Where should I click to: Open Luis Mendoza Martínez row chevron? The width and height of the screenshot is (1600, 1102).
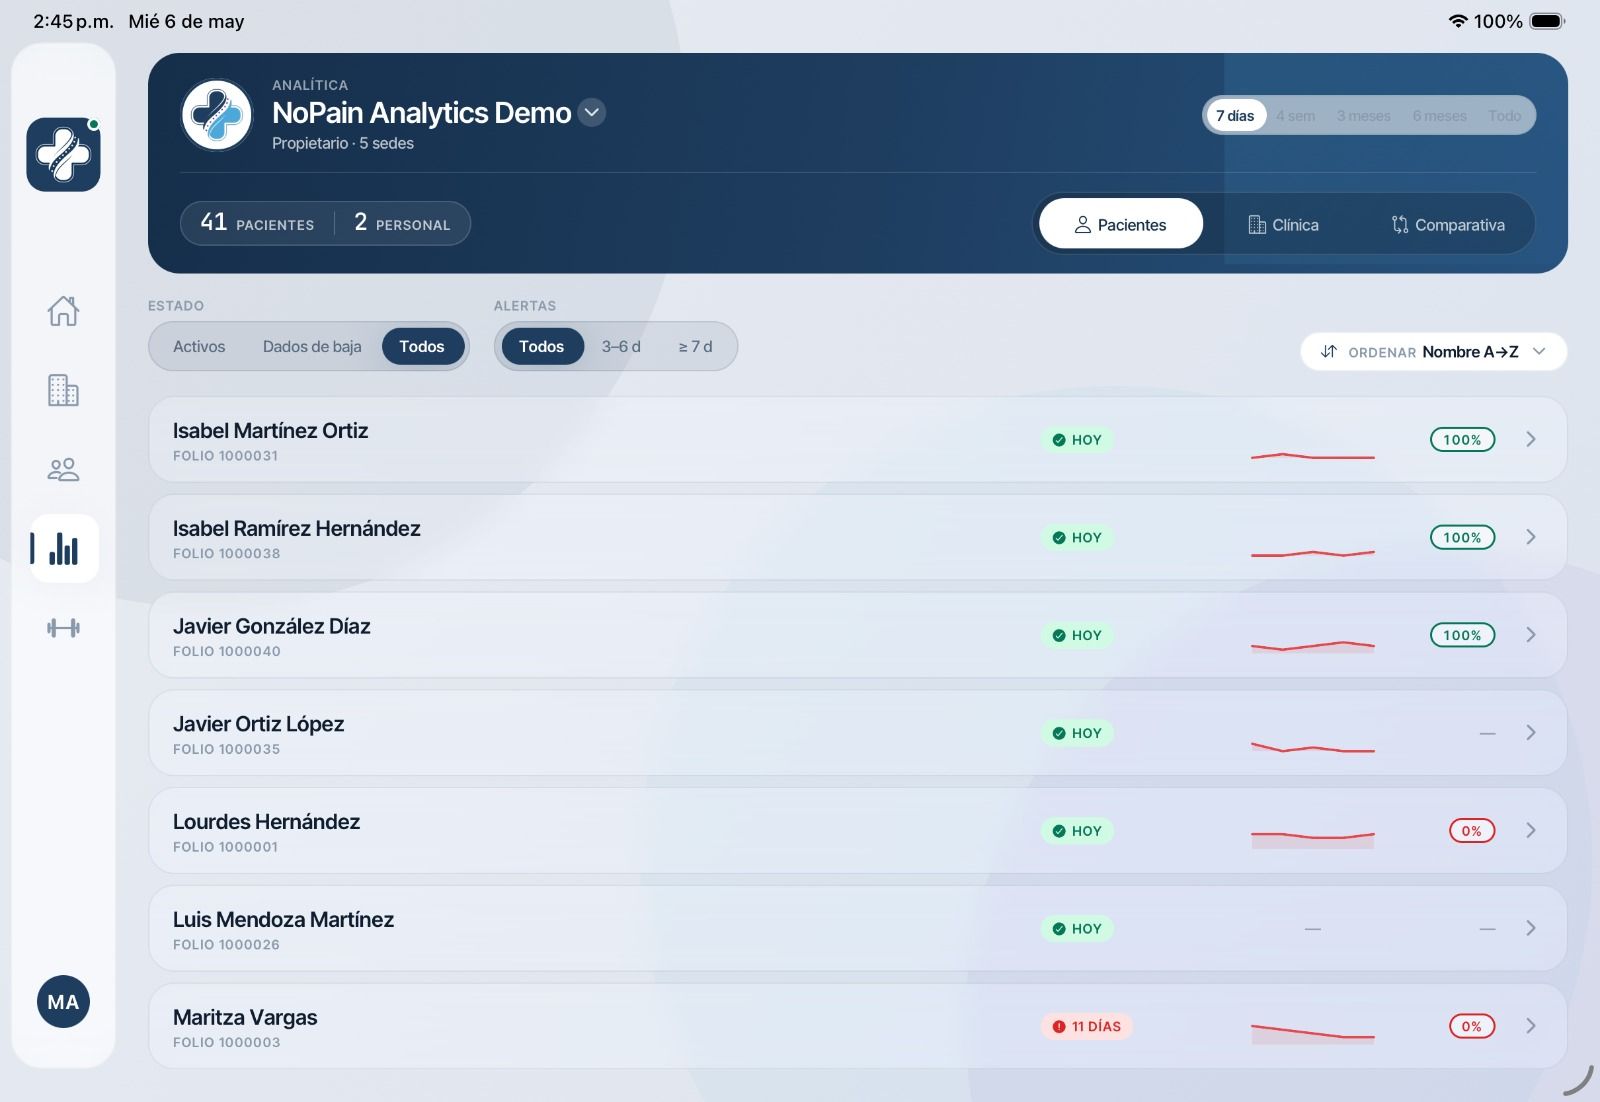1531,928
